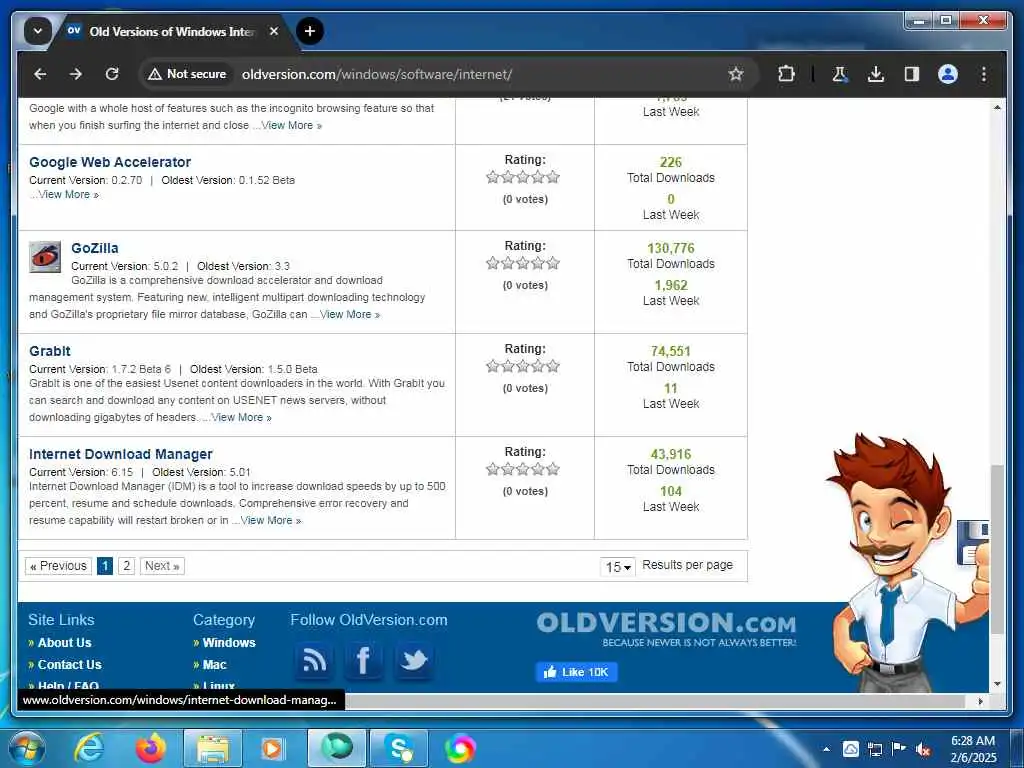The width and height of the screenshot is (1024, 768).
Task: Select the Old Versions of Windows tab
Action: [x=172, y=31]
